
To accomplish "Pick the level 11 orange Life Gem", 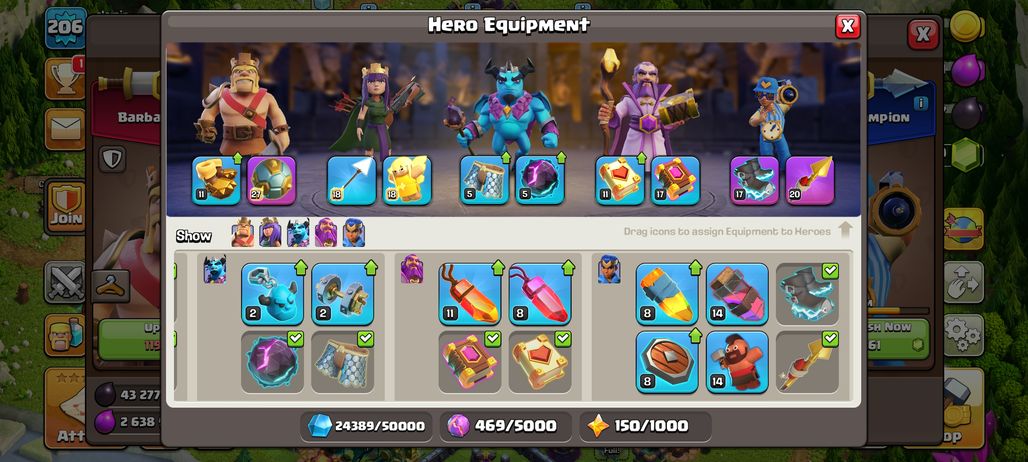I will coord(469,294).
